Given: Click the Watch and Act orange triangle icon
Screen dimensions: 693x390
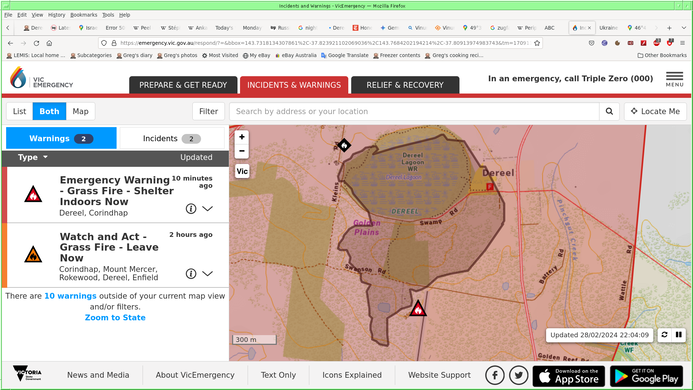Looking at the screenshot, I should click(x=33, y=255).
